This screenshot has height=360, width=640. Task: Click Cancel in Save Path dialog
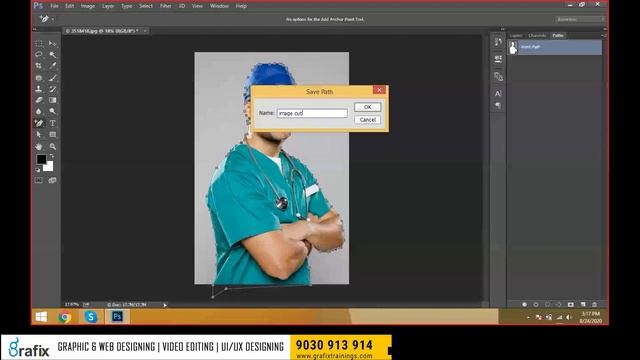367,120
